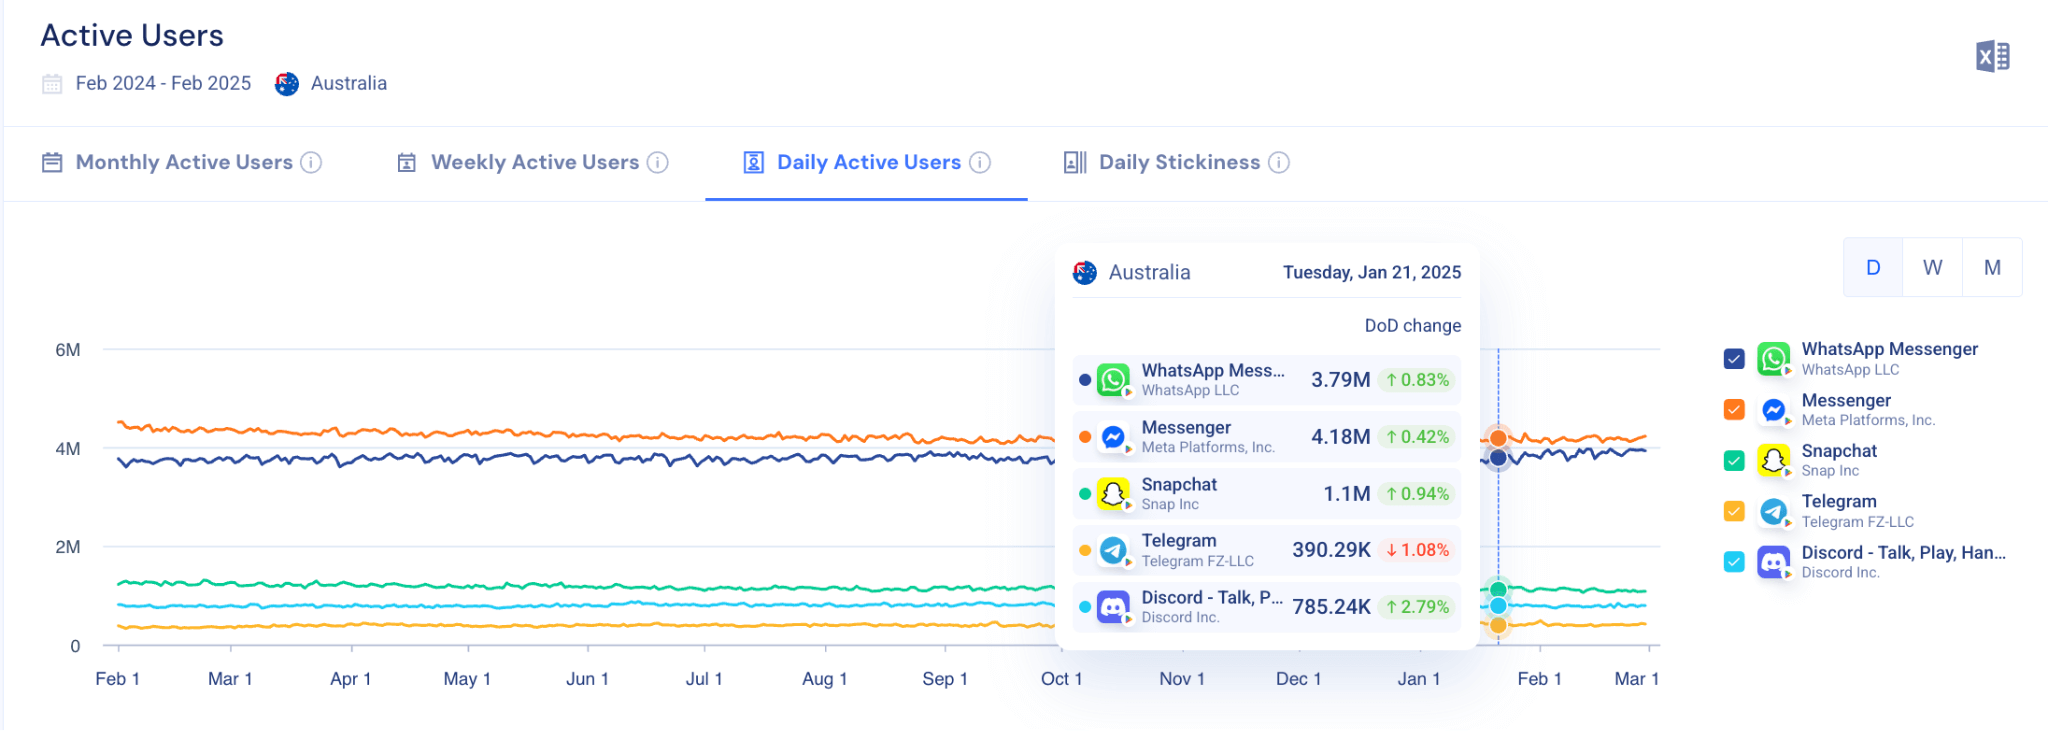Click the Snapchat app icon in legend
Screen dimensions: 2048x731
[x=1774, y=460]
